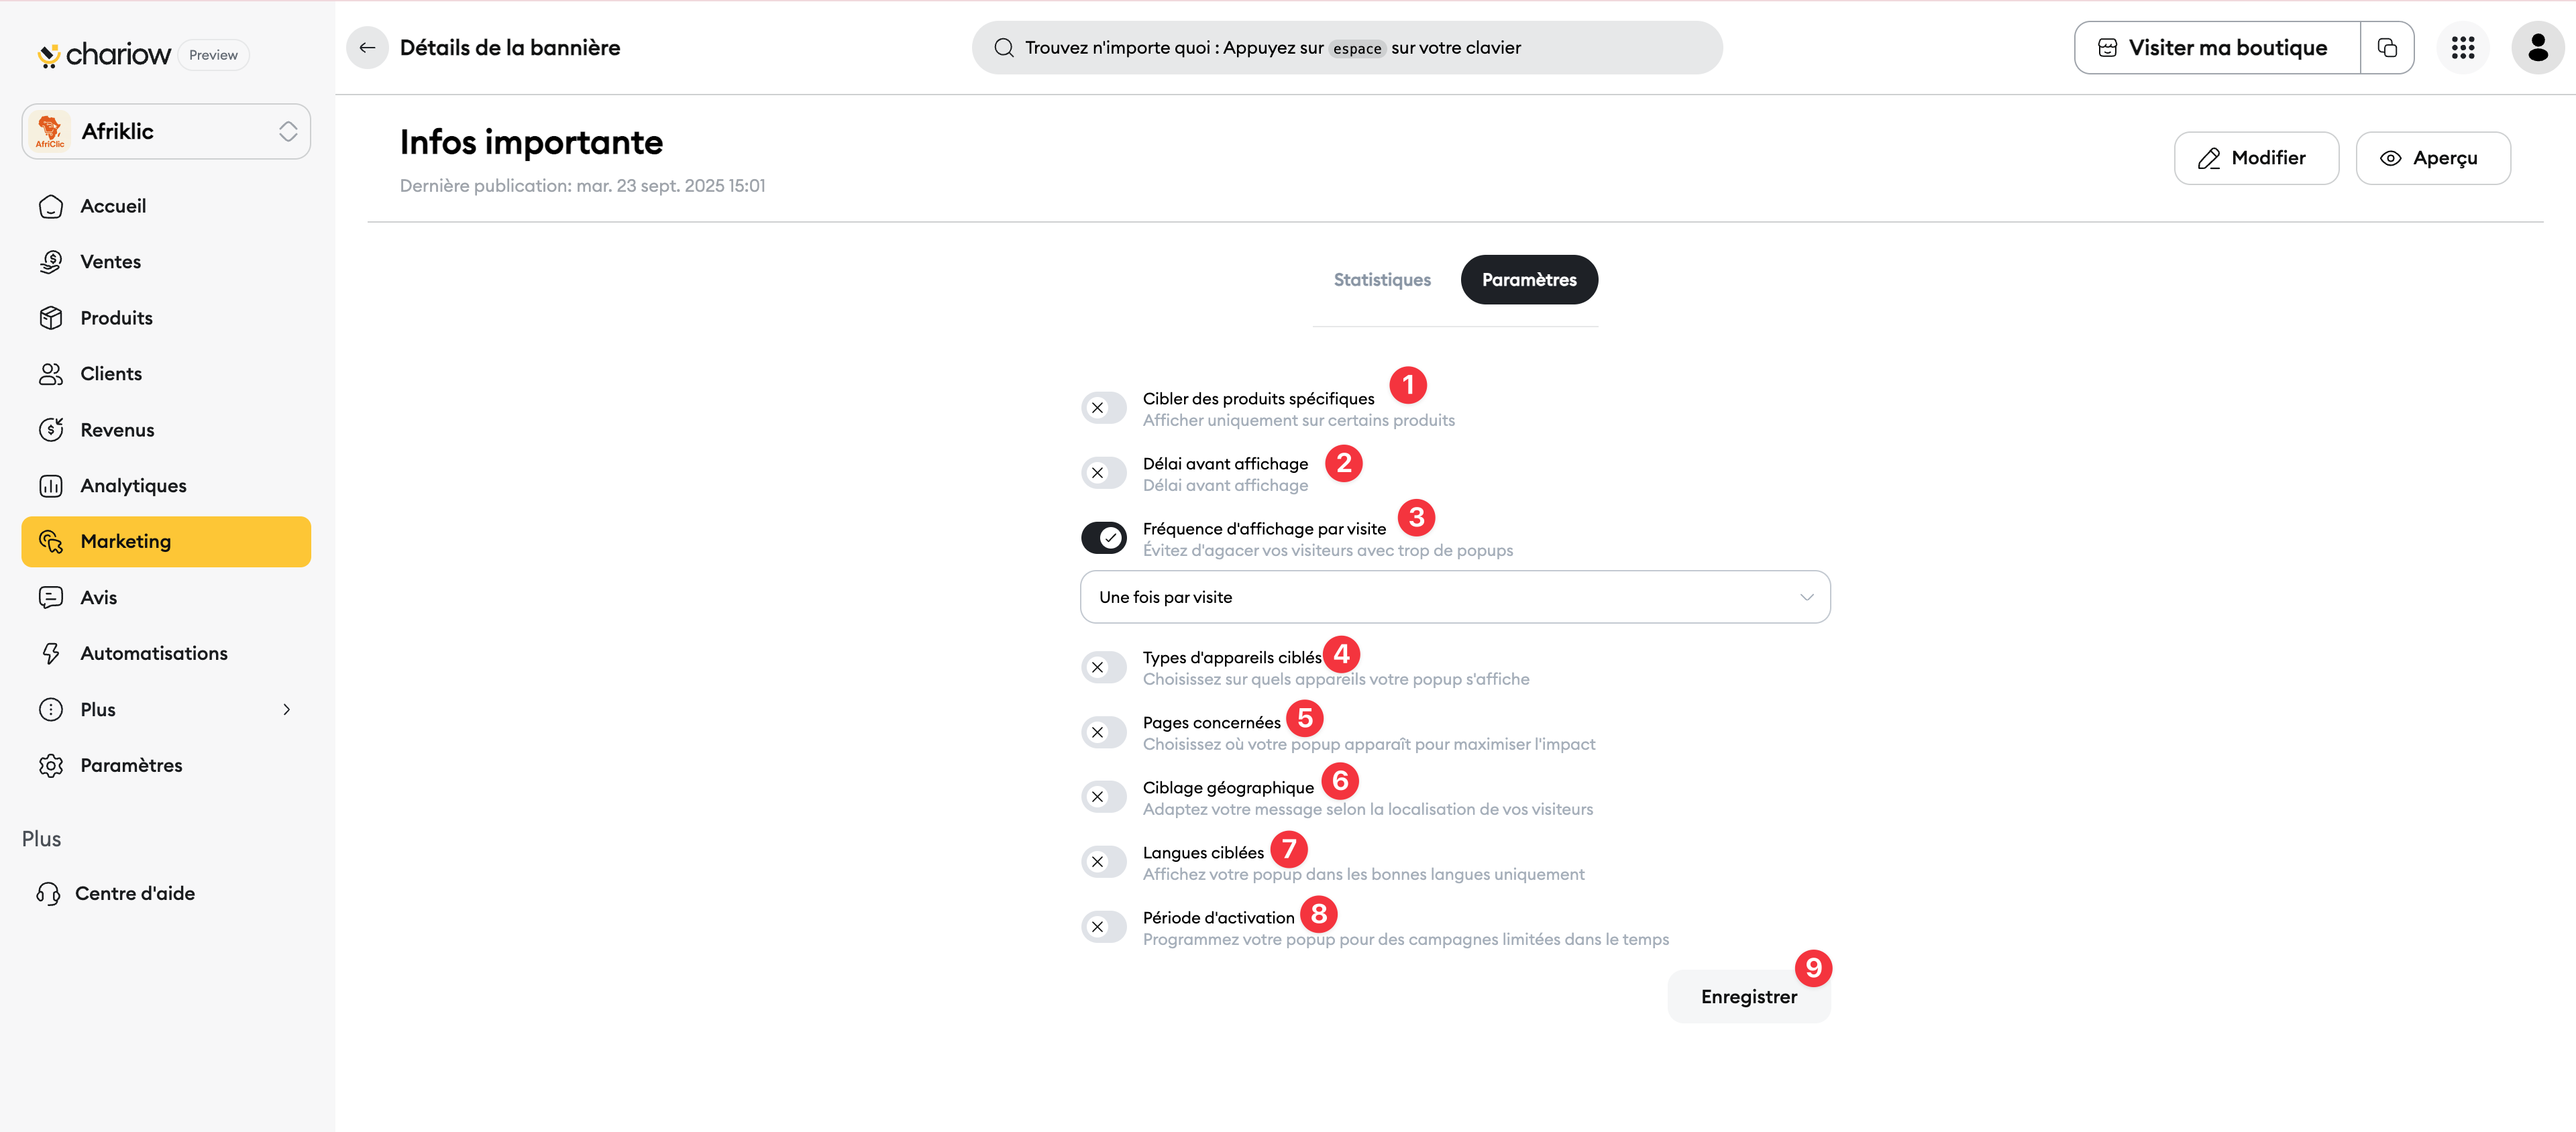This screenshot has width=2576, height=1132.
Task: Open Centre d'aide link
Action: [166, 894]
